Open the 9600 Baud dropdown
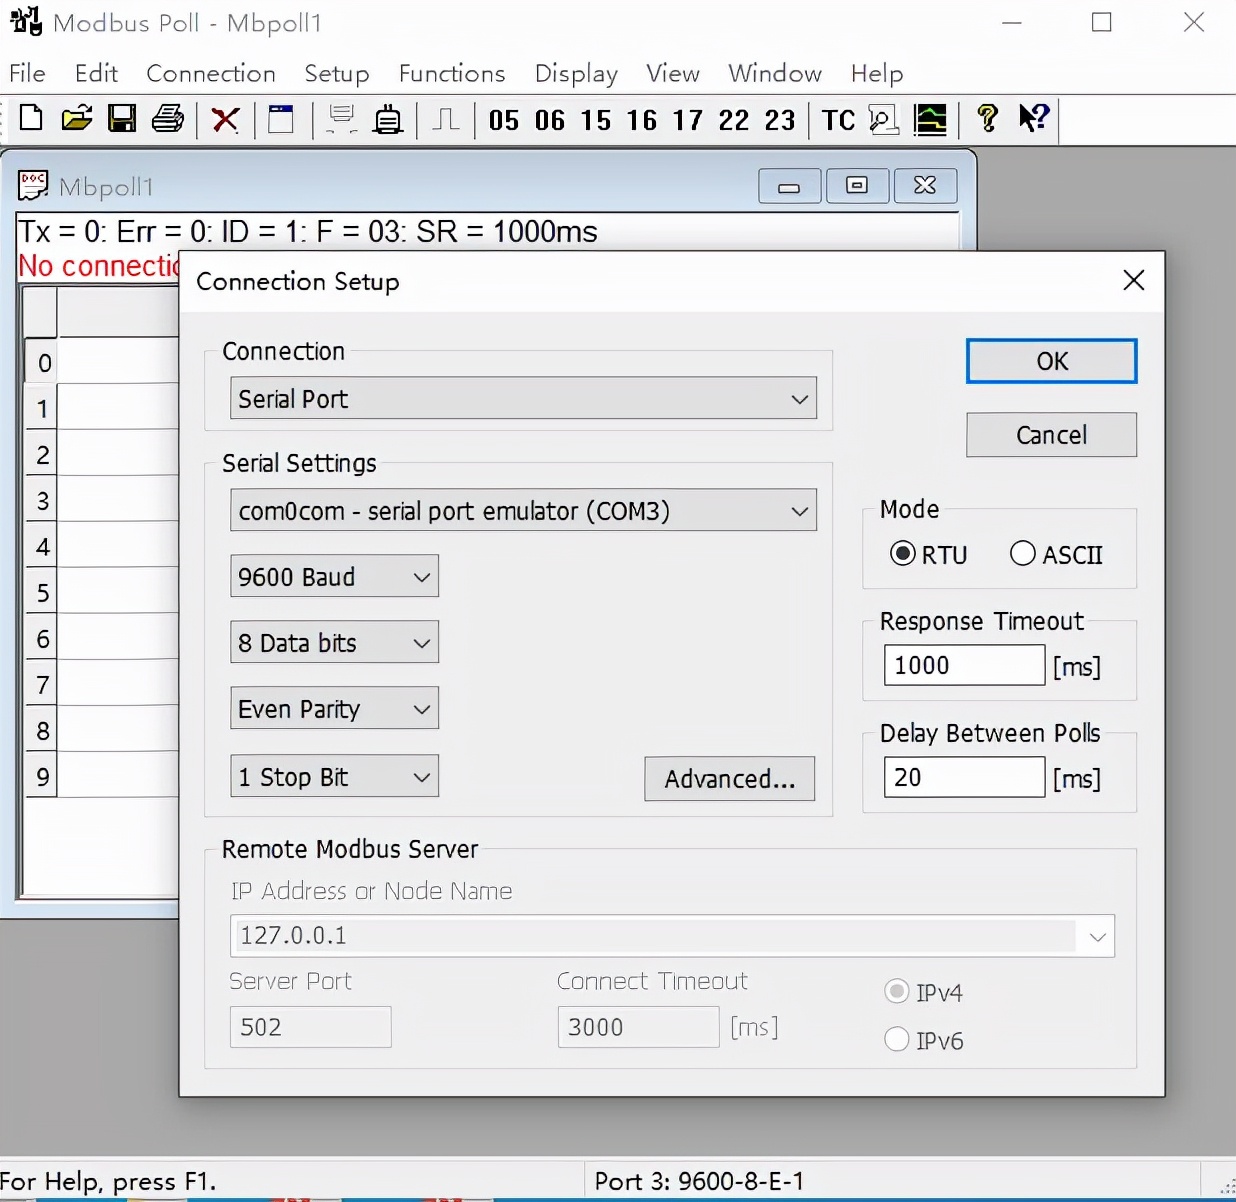 click(x=334, y=577)
